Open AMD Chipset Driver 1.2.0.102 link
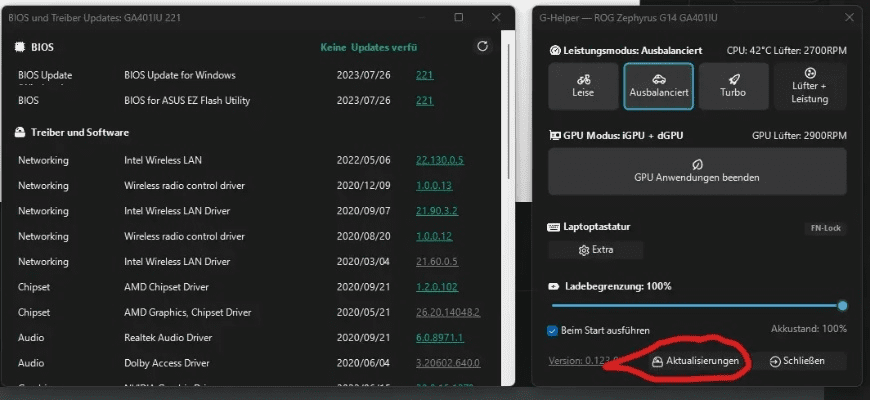 [437, 287]
